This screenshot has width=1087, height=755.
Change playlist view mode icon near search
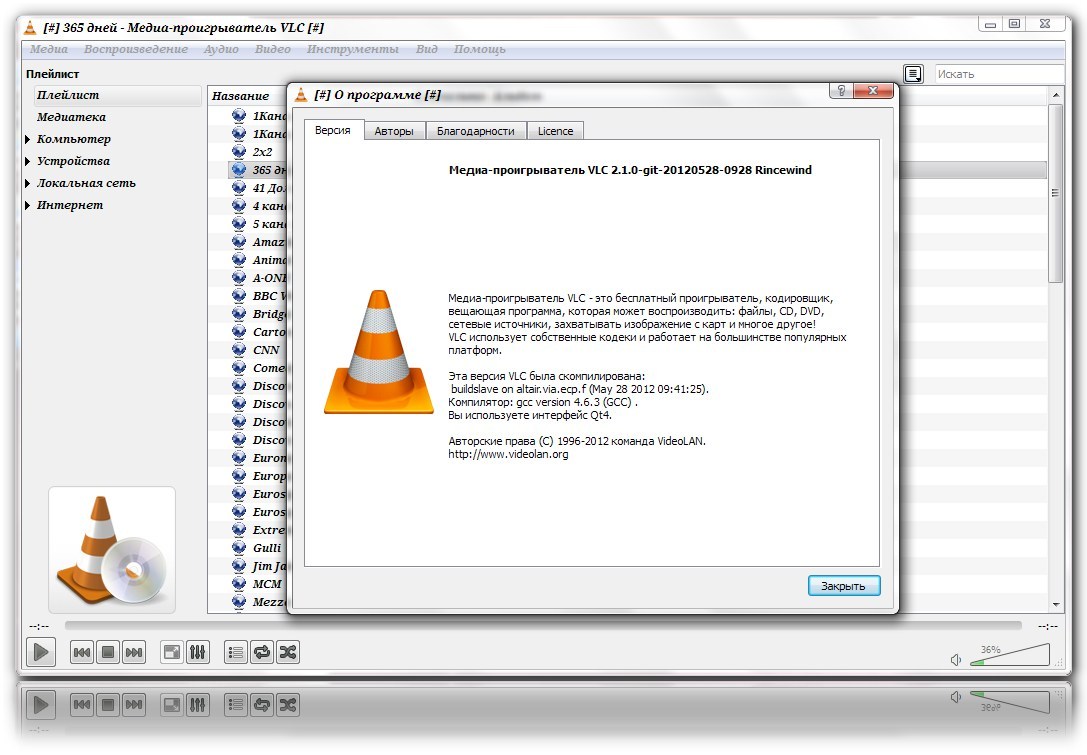click(913, 74)
